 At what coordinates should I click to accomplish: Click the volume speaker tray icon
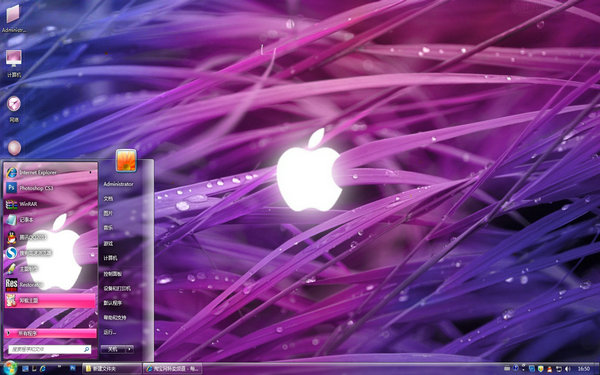567,369
